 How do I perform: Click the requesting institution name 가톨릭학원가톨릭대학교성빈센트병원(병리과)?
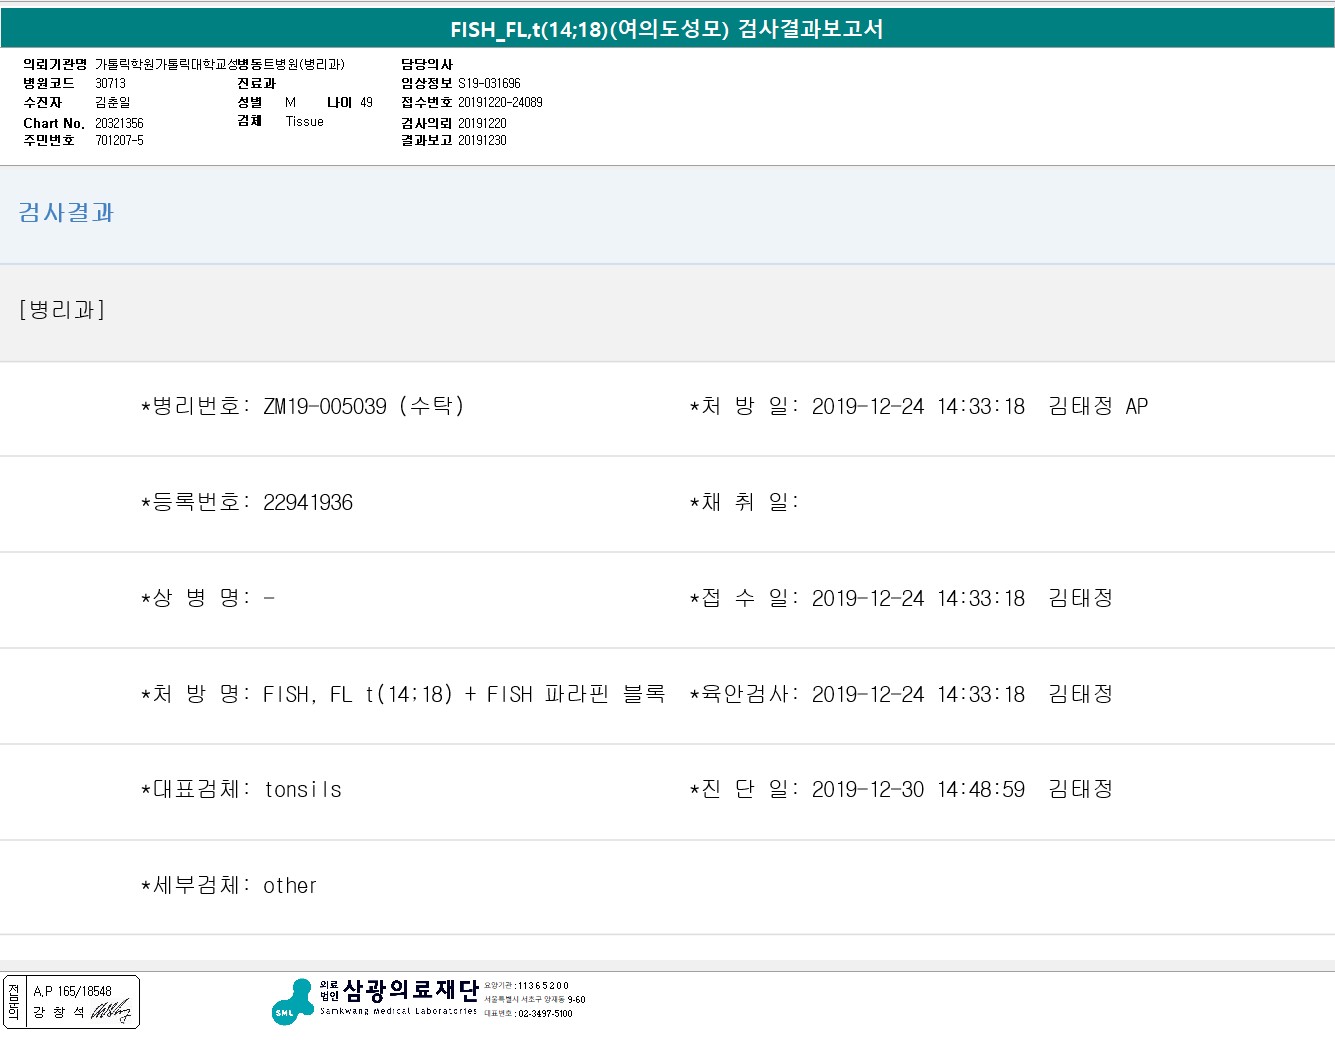pos(220,64)
